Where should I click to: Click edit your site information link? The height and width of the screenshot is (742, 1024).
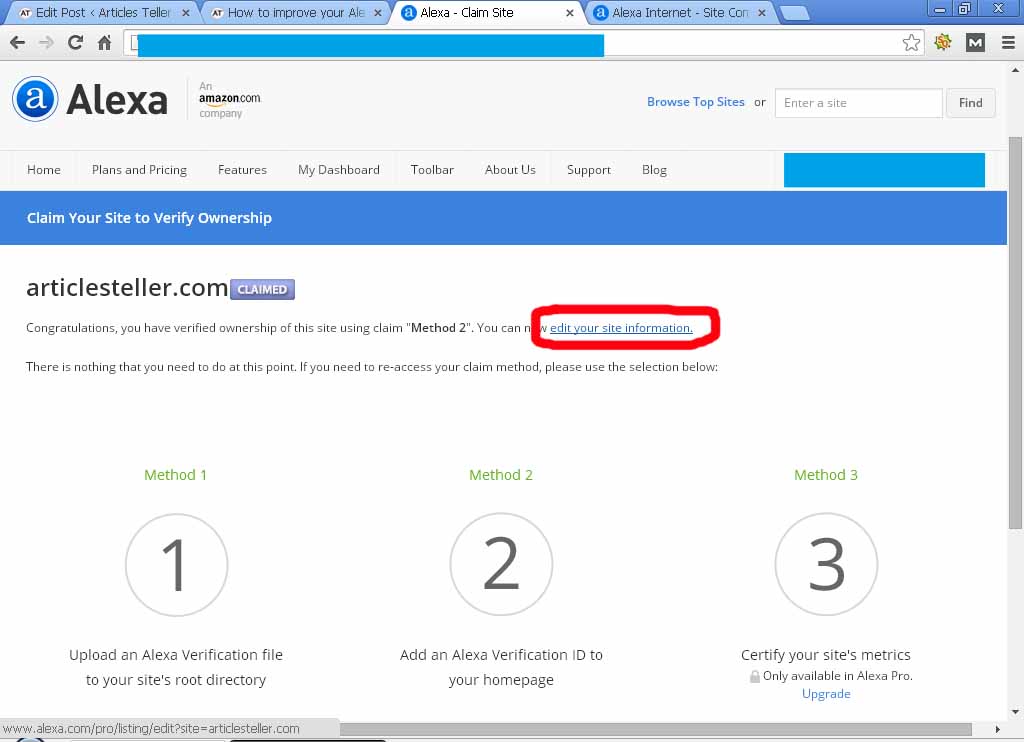621,328
